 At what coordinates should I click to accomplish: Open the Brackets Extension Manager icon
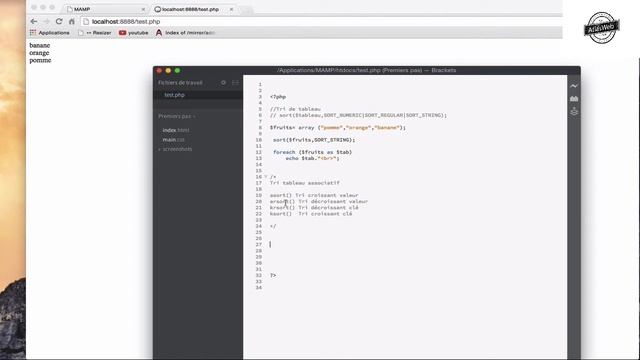click(x=574, y=99)
